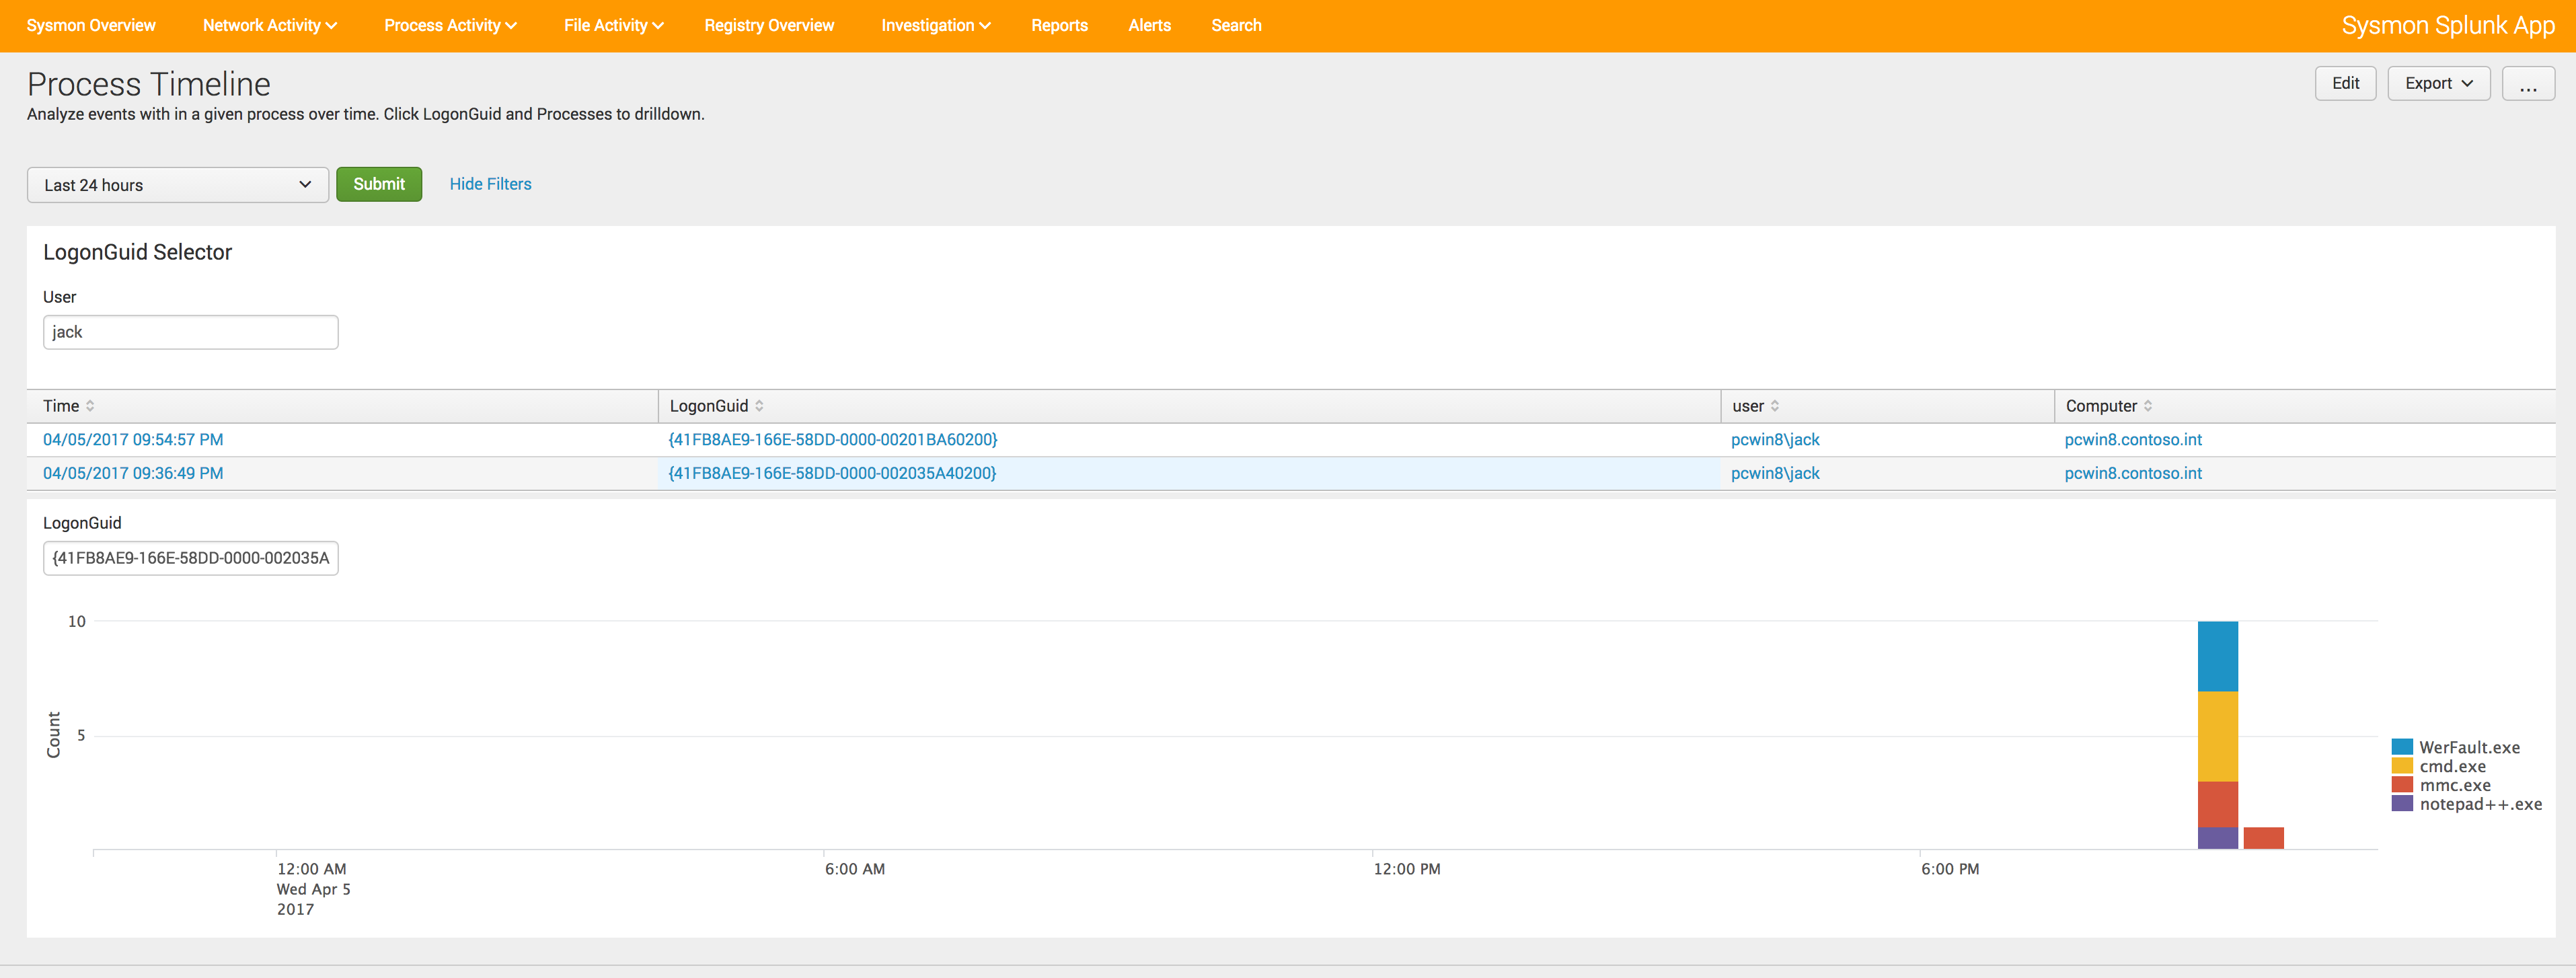The image size is (2576, 978).
Task: Sort table by user column
Action: click(x=1755, y=406)
